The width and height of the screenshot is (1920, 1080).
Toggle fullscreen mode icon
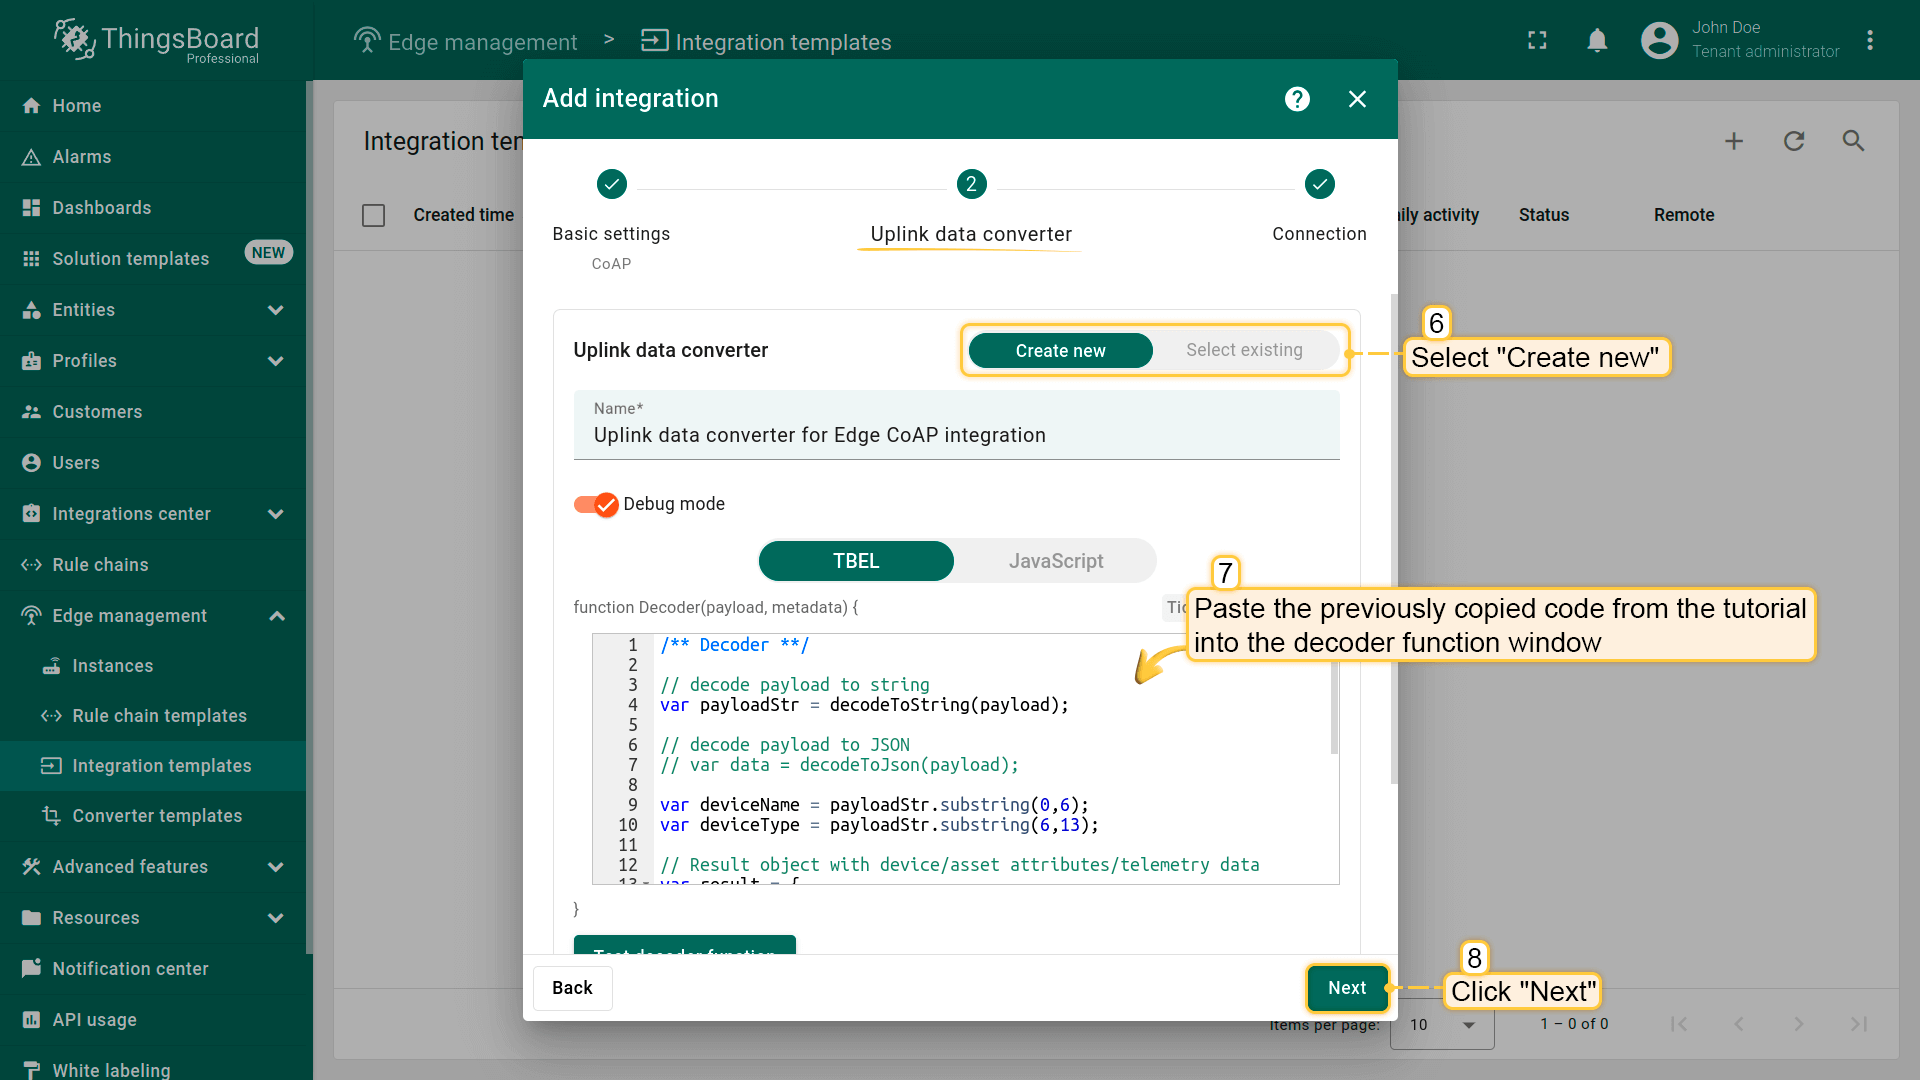tap(1537, 40)
